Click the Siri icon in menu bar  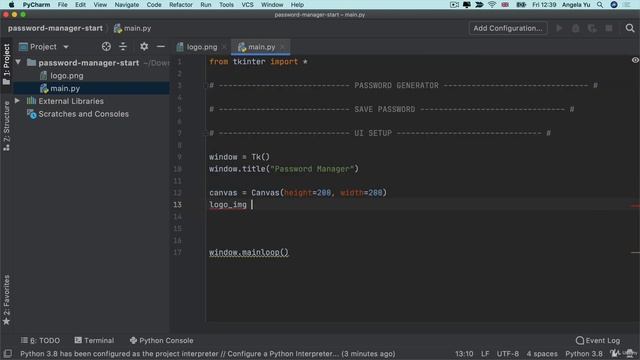click(x=614, y=5)
